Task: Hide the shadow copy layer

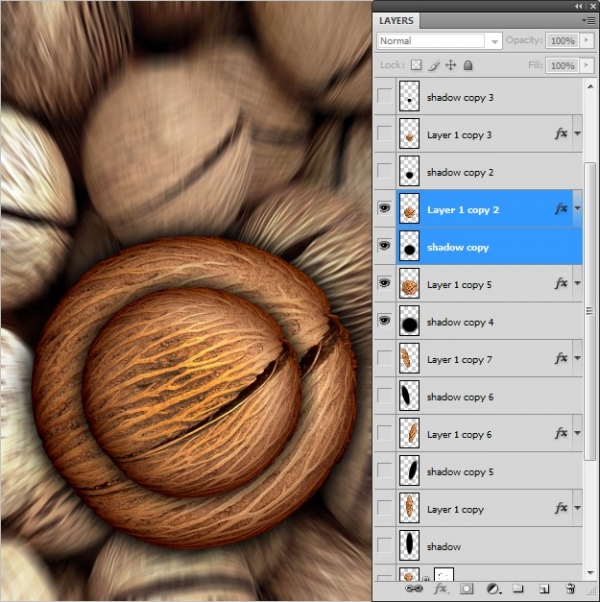Action: pyautogui.click(x=385, y=245)
